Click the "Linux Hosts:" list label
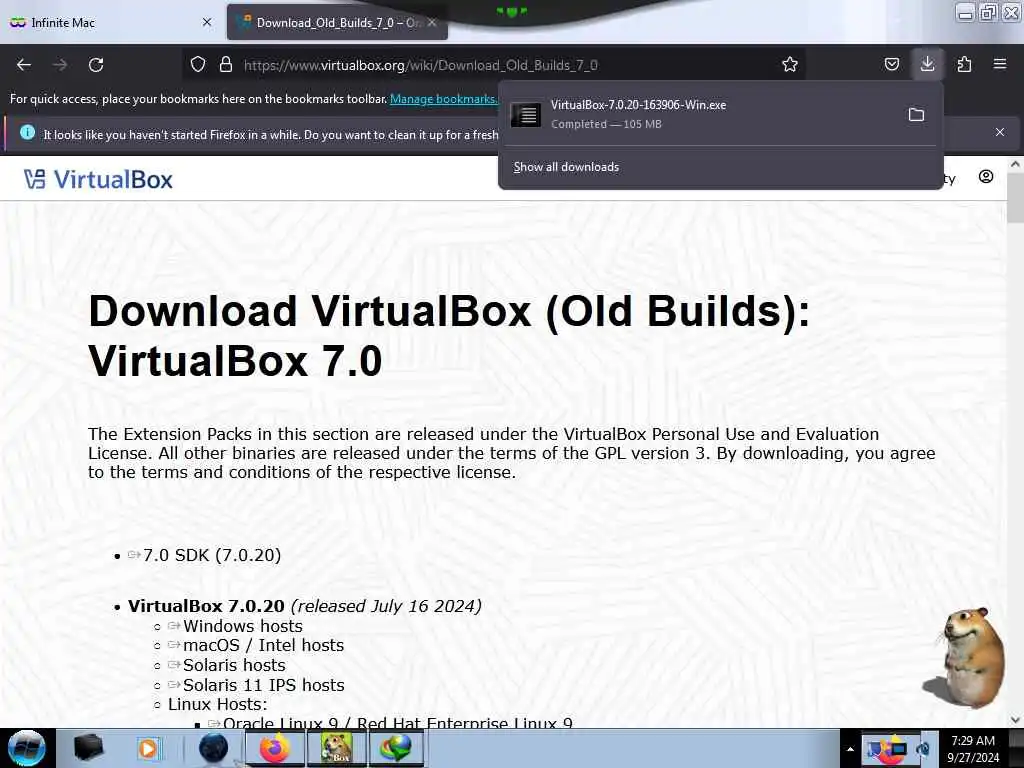Viewport: 1024px width, 768px height. point(217,705)
